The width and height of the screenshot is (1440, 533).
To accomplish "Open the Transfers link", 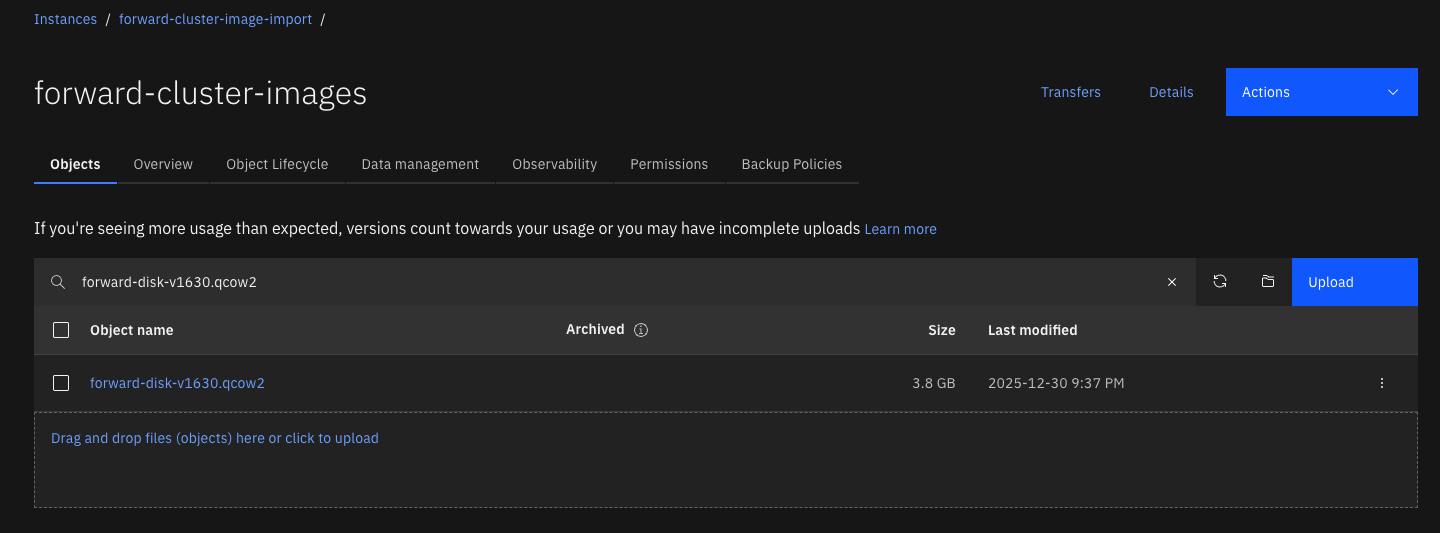I will point(1070,92).
